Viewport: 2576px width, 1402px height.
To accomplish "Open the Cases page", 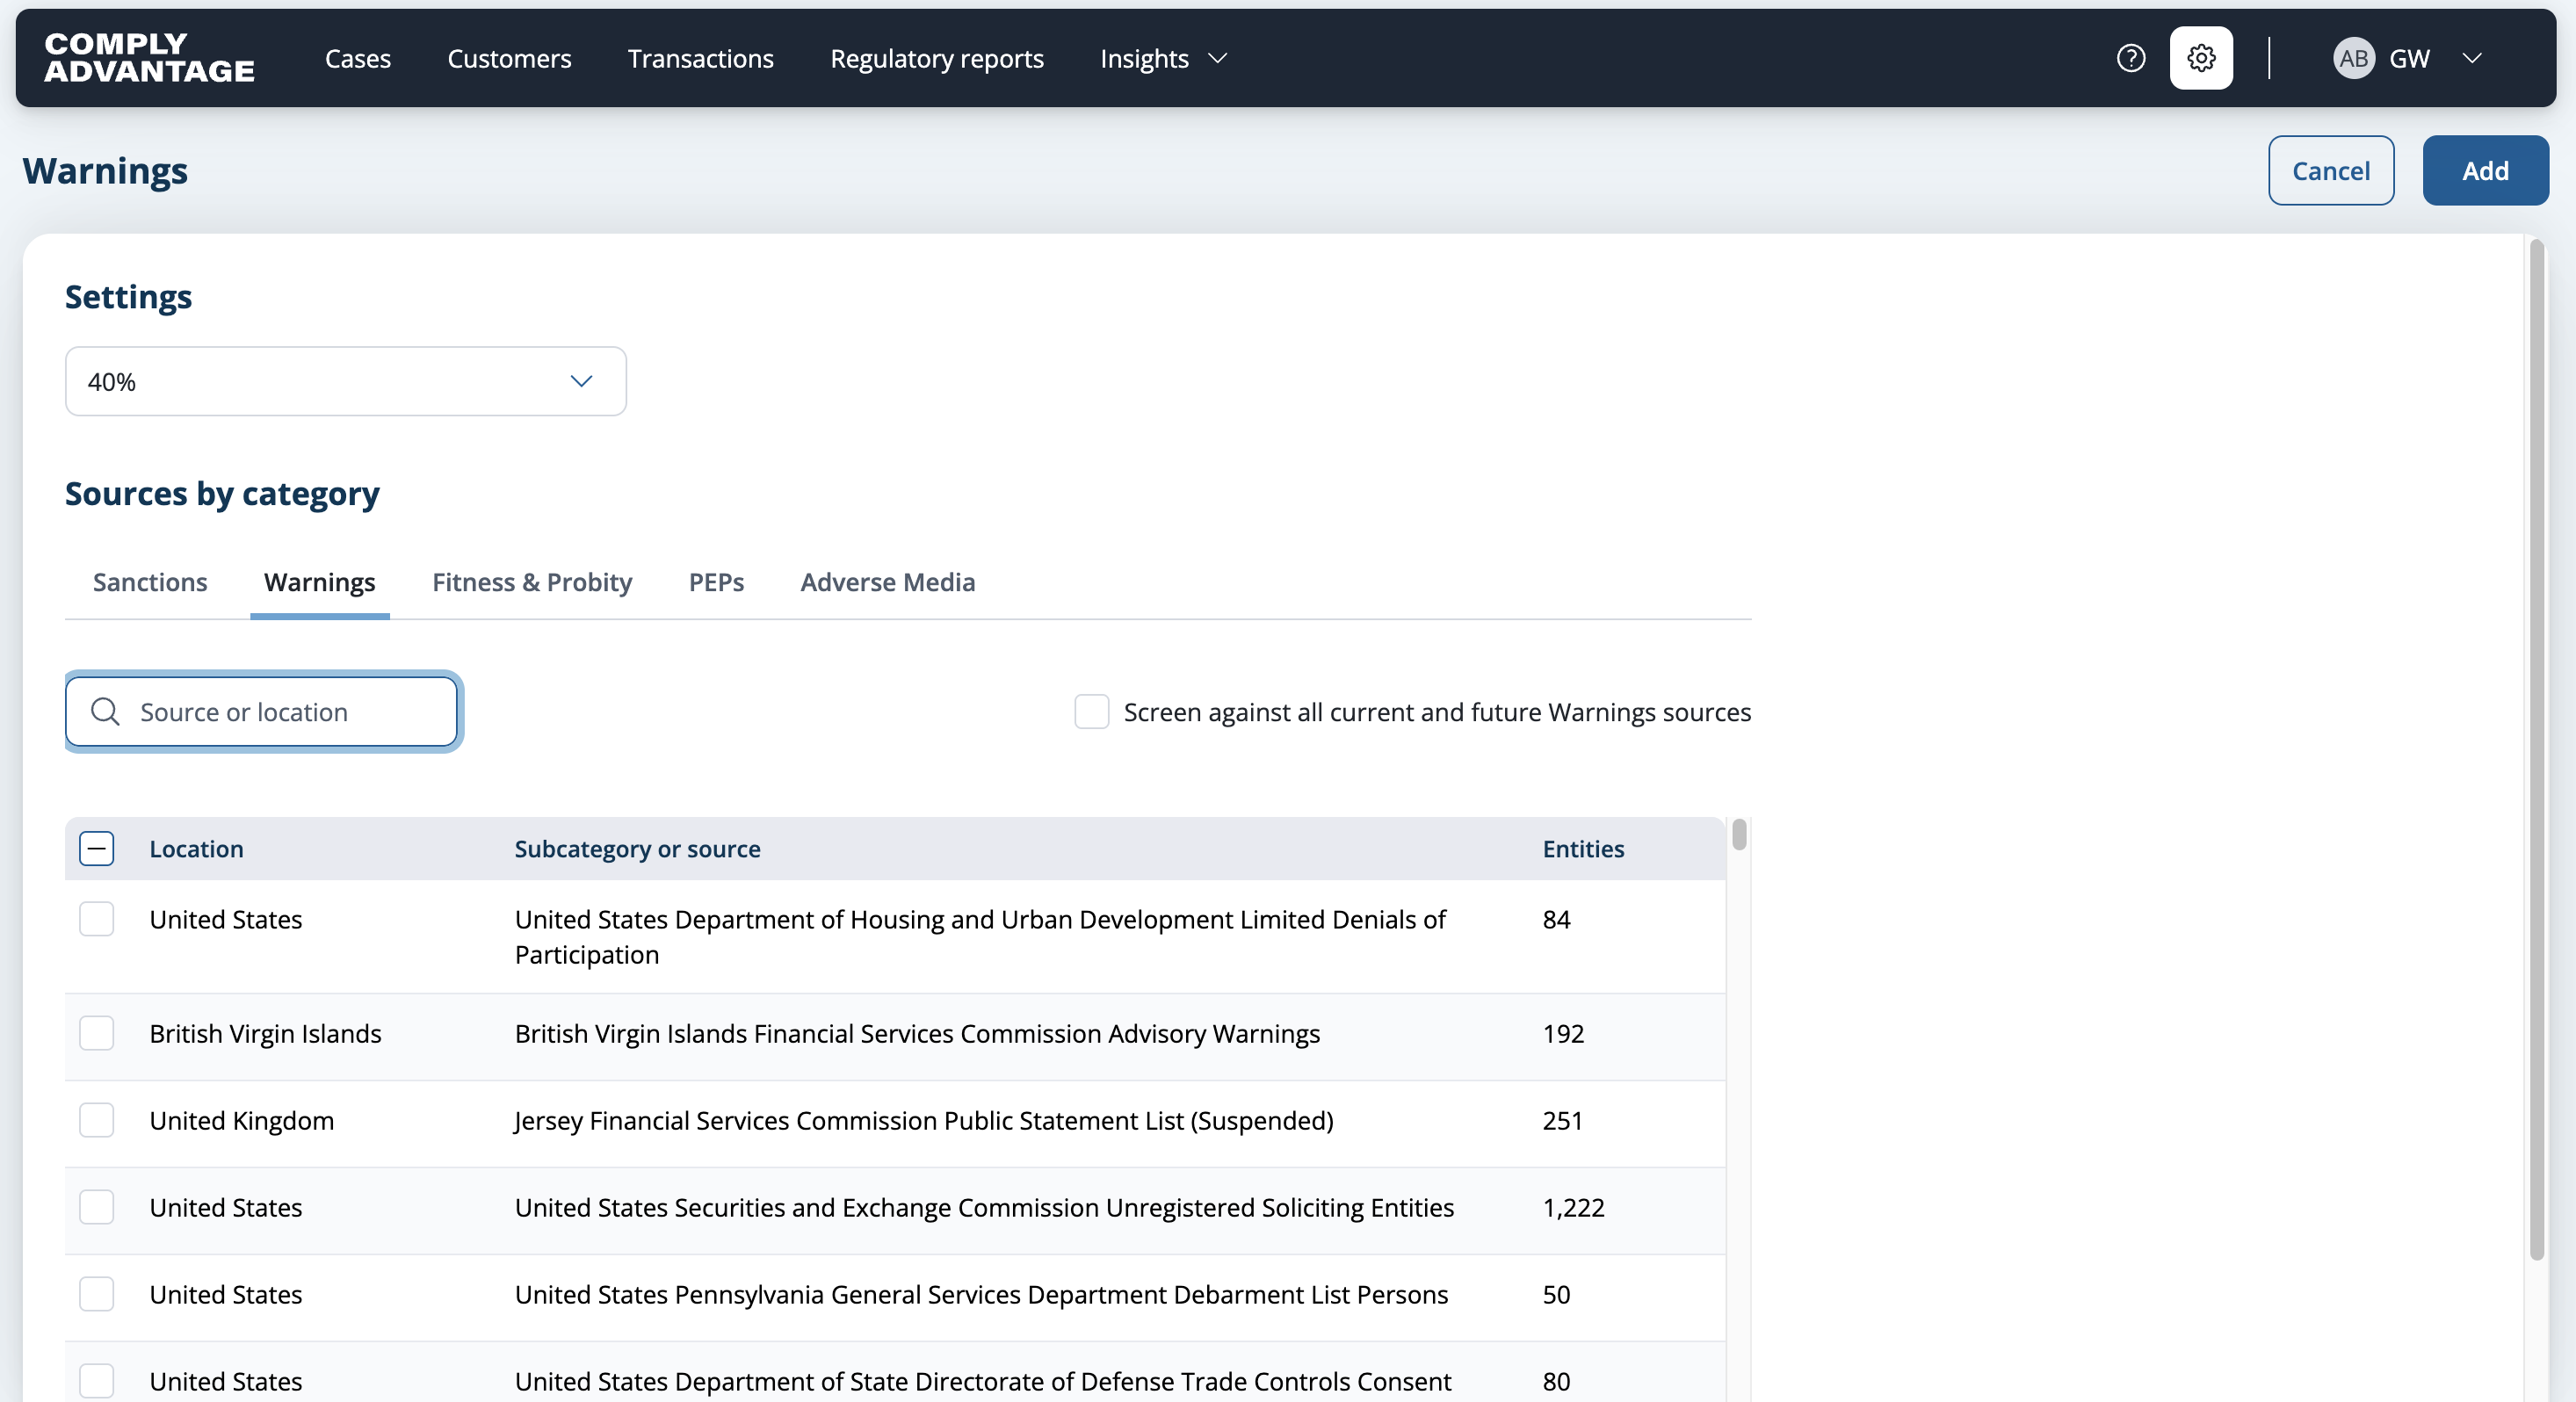I will coord(358,58).
